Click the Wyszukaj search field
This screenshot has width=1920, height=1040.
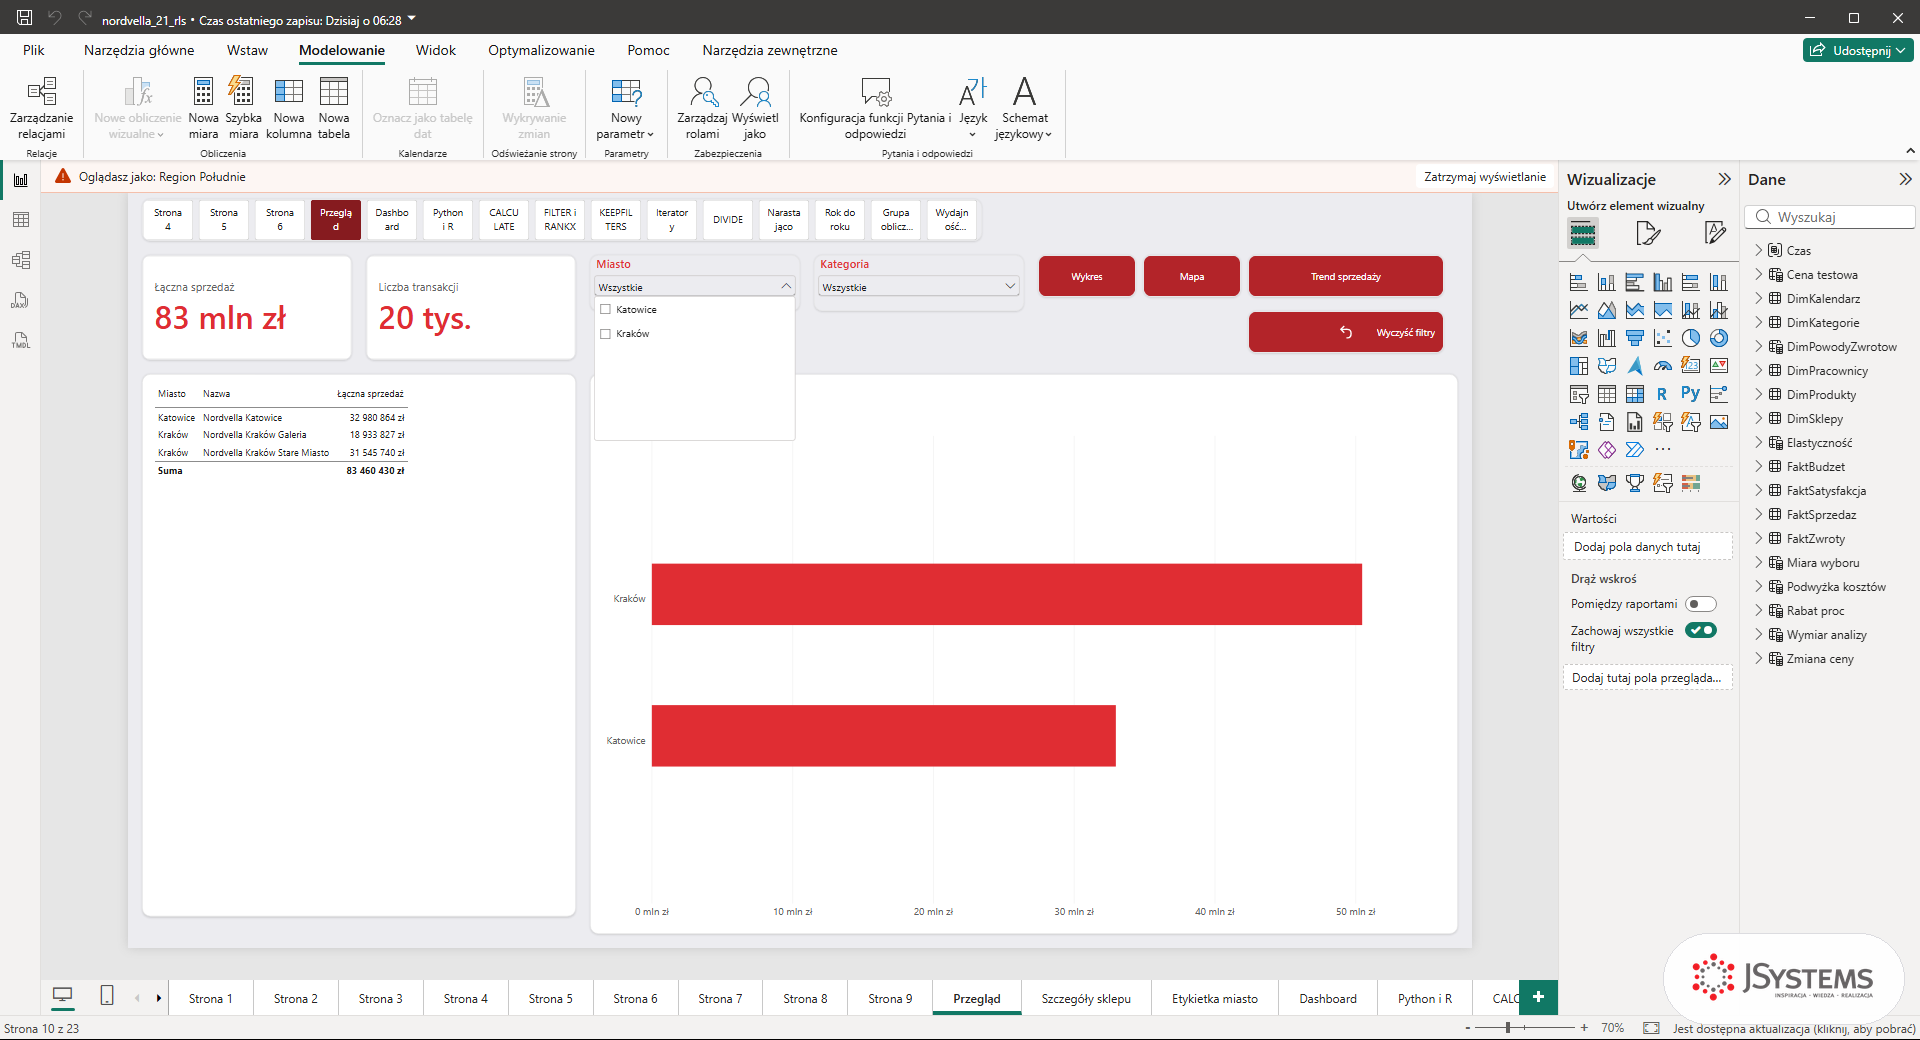(1830, 217)
